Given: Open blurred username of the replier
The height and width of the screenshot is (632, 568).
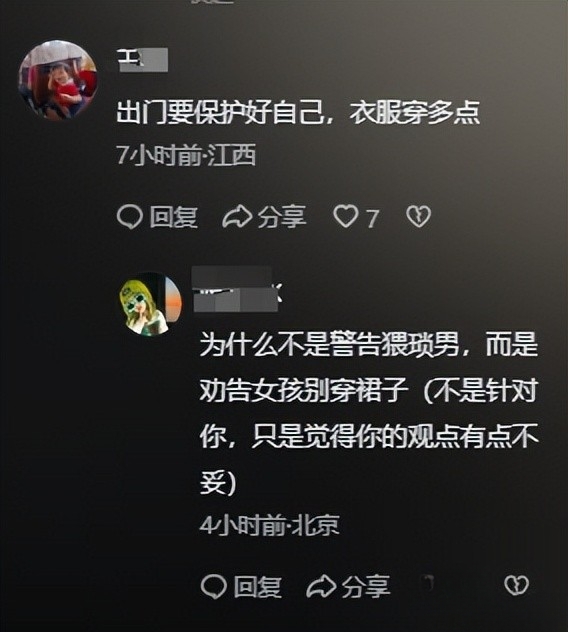Looking at the screenshot, I should (x=236, y=289).
